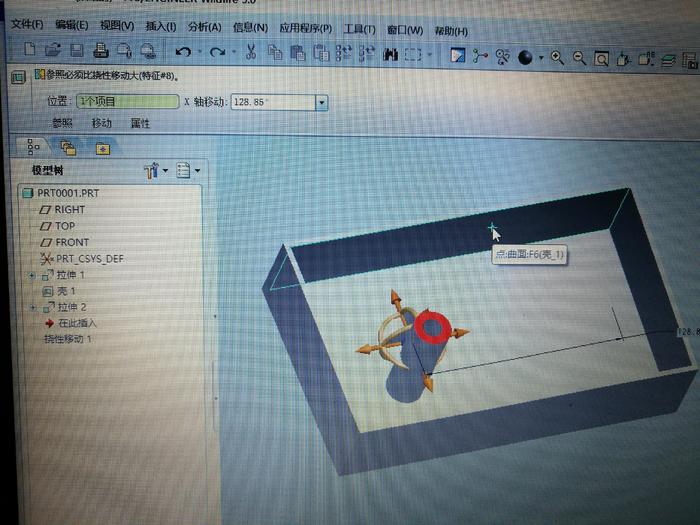Click the shaded sphere appearance icon
The height and width of the screenshot is (525, 700).
coord(525,58)
